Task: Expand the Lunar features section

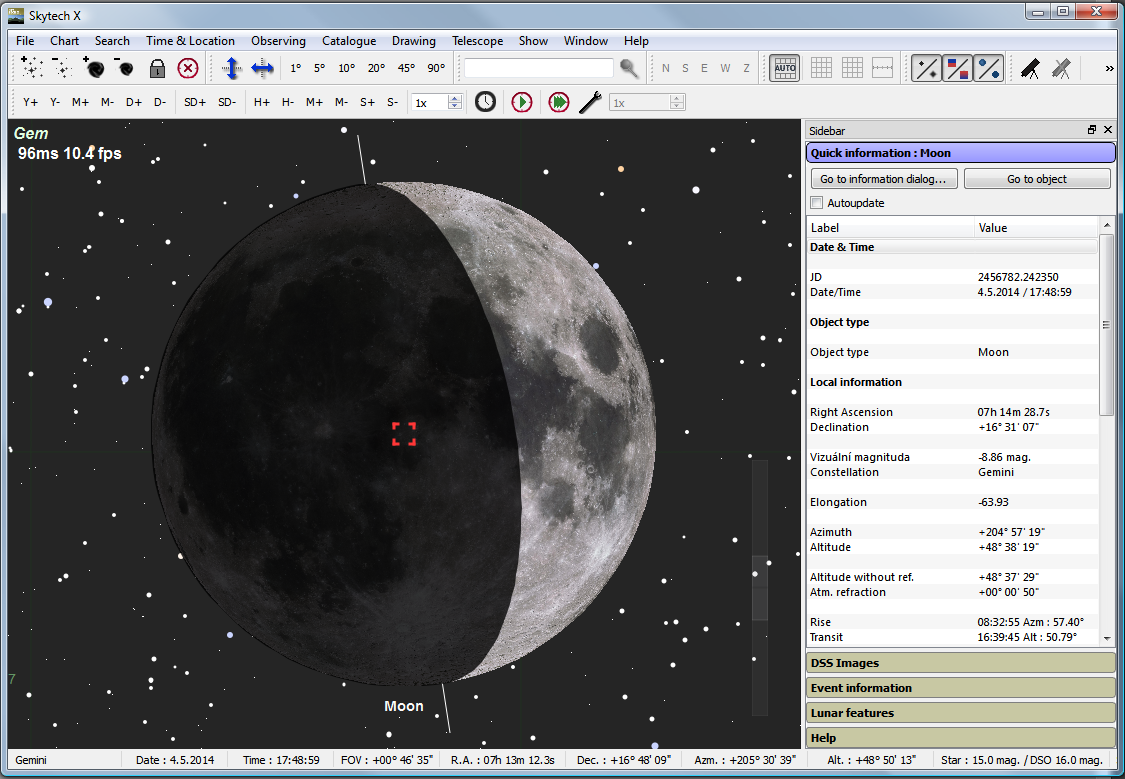Action: 960,713
